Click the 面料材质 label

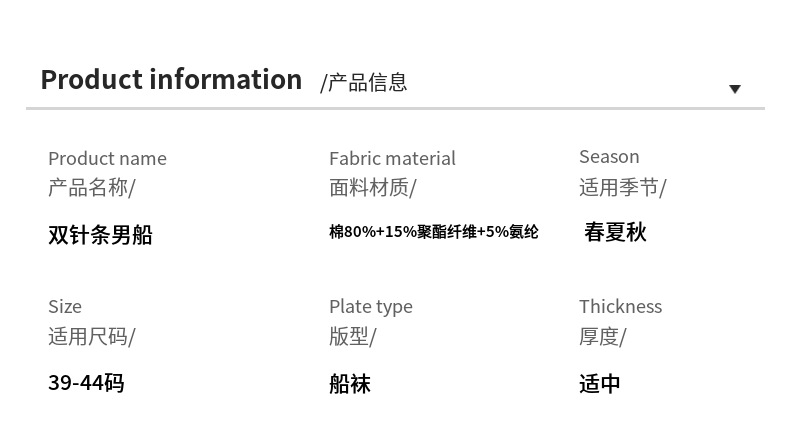point(372,187)
